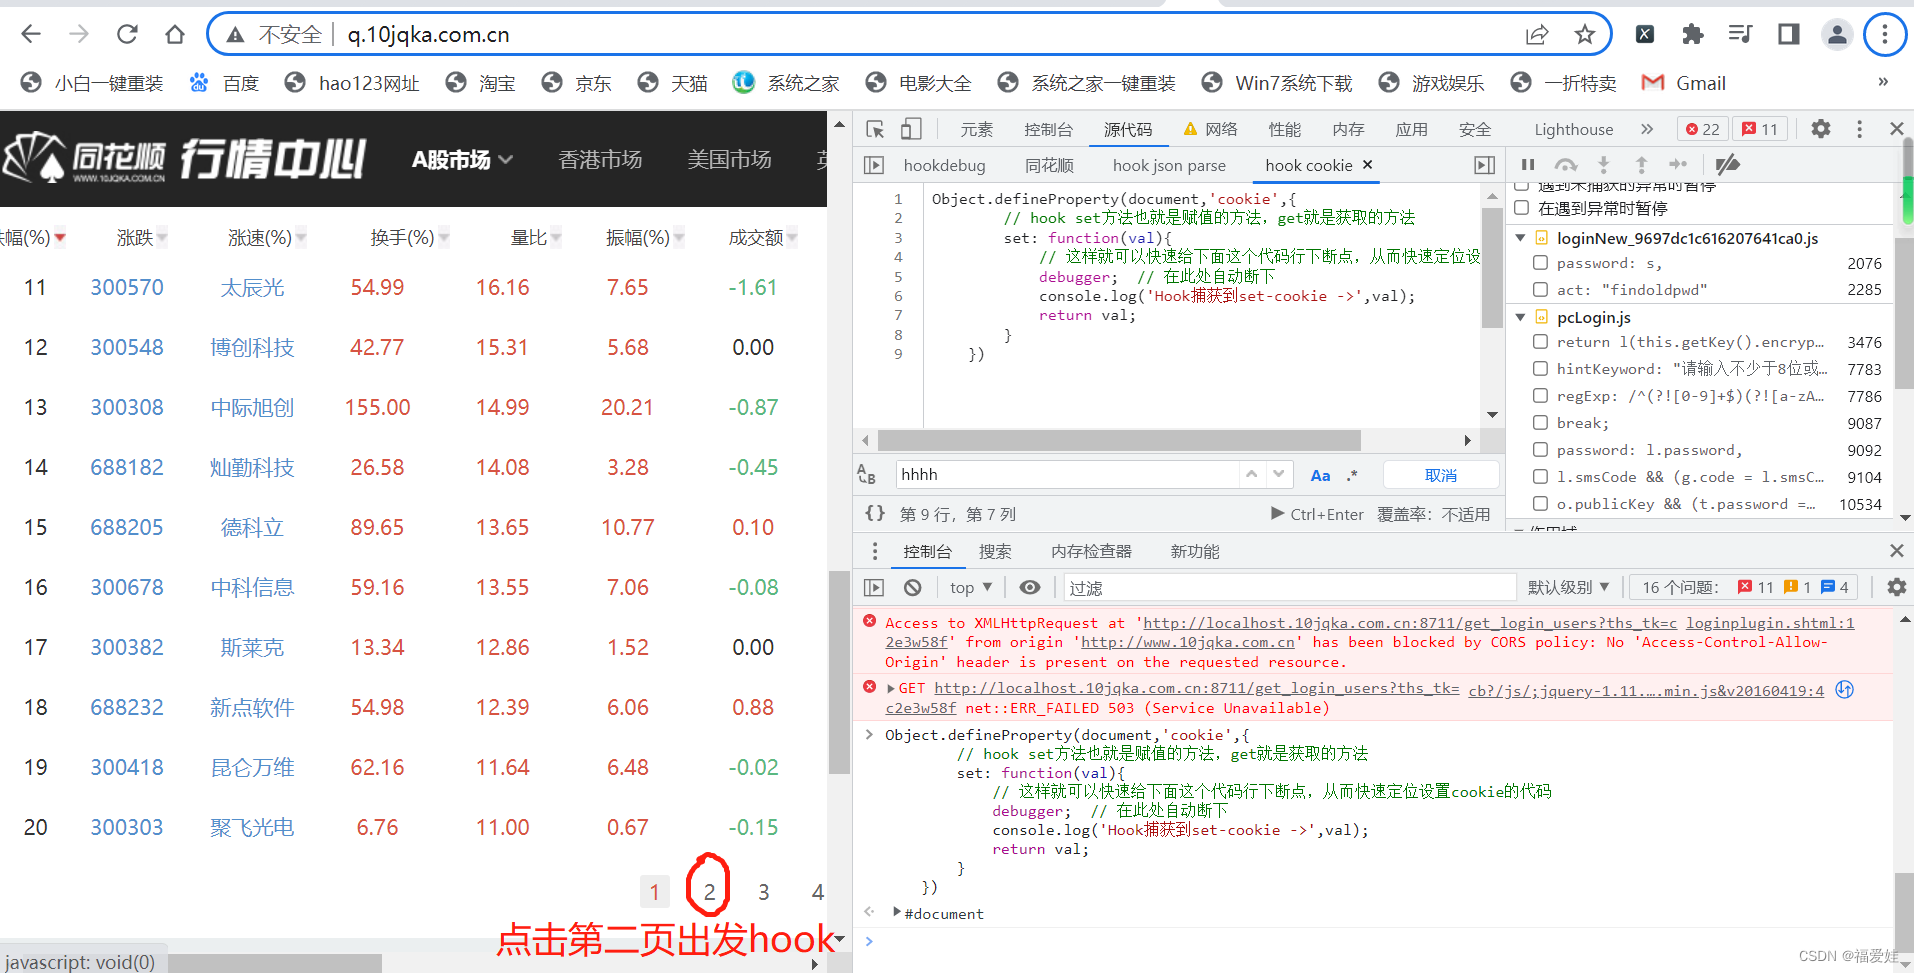The image size is (1914, 973).
Task: Clear the console output
Action: [911, 587]
